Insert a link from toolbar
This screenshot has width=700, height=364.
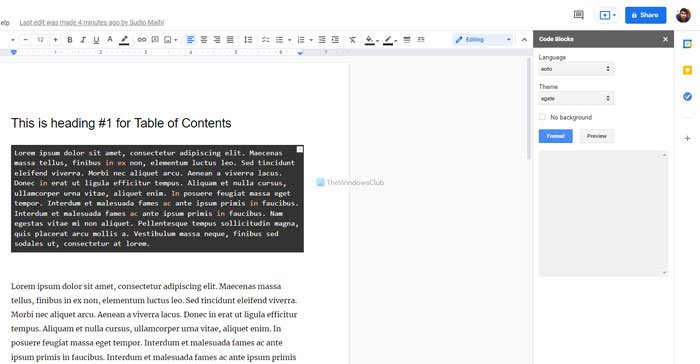tap(142, 40)
